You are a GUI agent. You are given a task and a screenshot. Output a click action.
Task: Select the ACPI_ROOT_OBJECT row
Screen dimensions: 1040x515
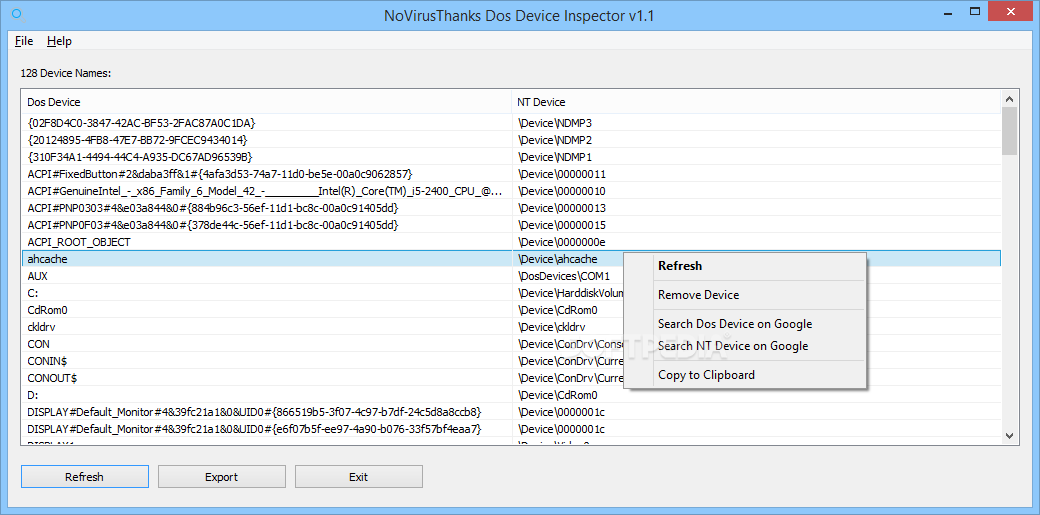511,242
